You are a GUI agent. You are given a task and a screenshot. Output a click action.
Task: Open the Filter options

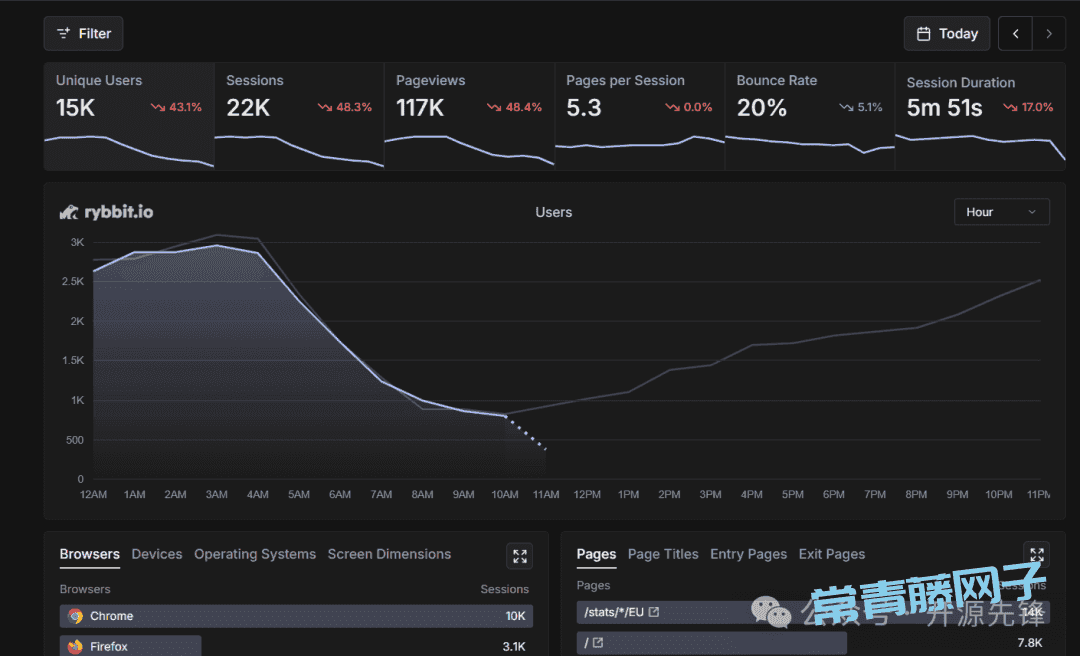pyautogui.click(x=83, y=34)
